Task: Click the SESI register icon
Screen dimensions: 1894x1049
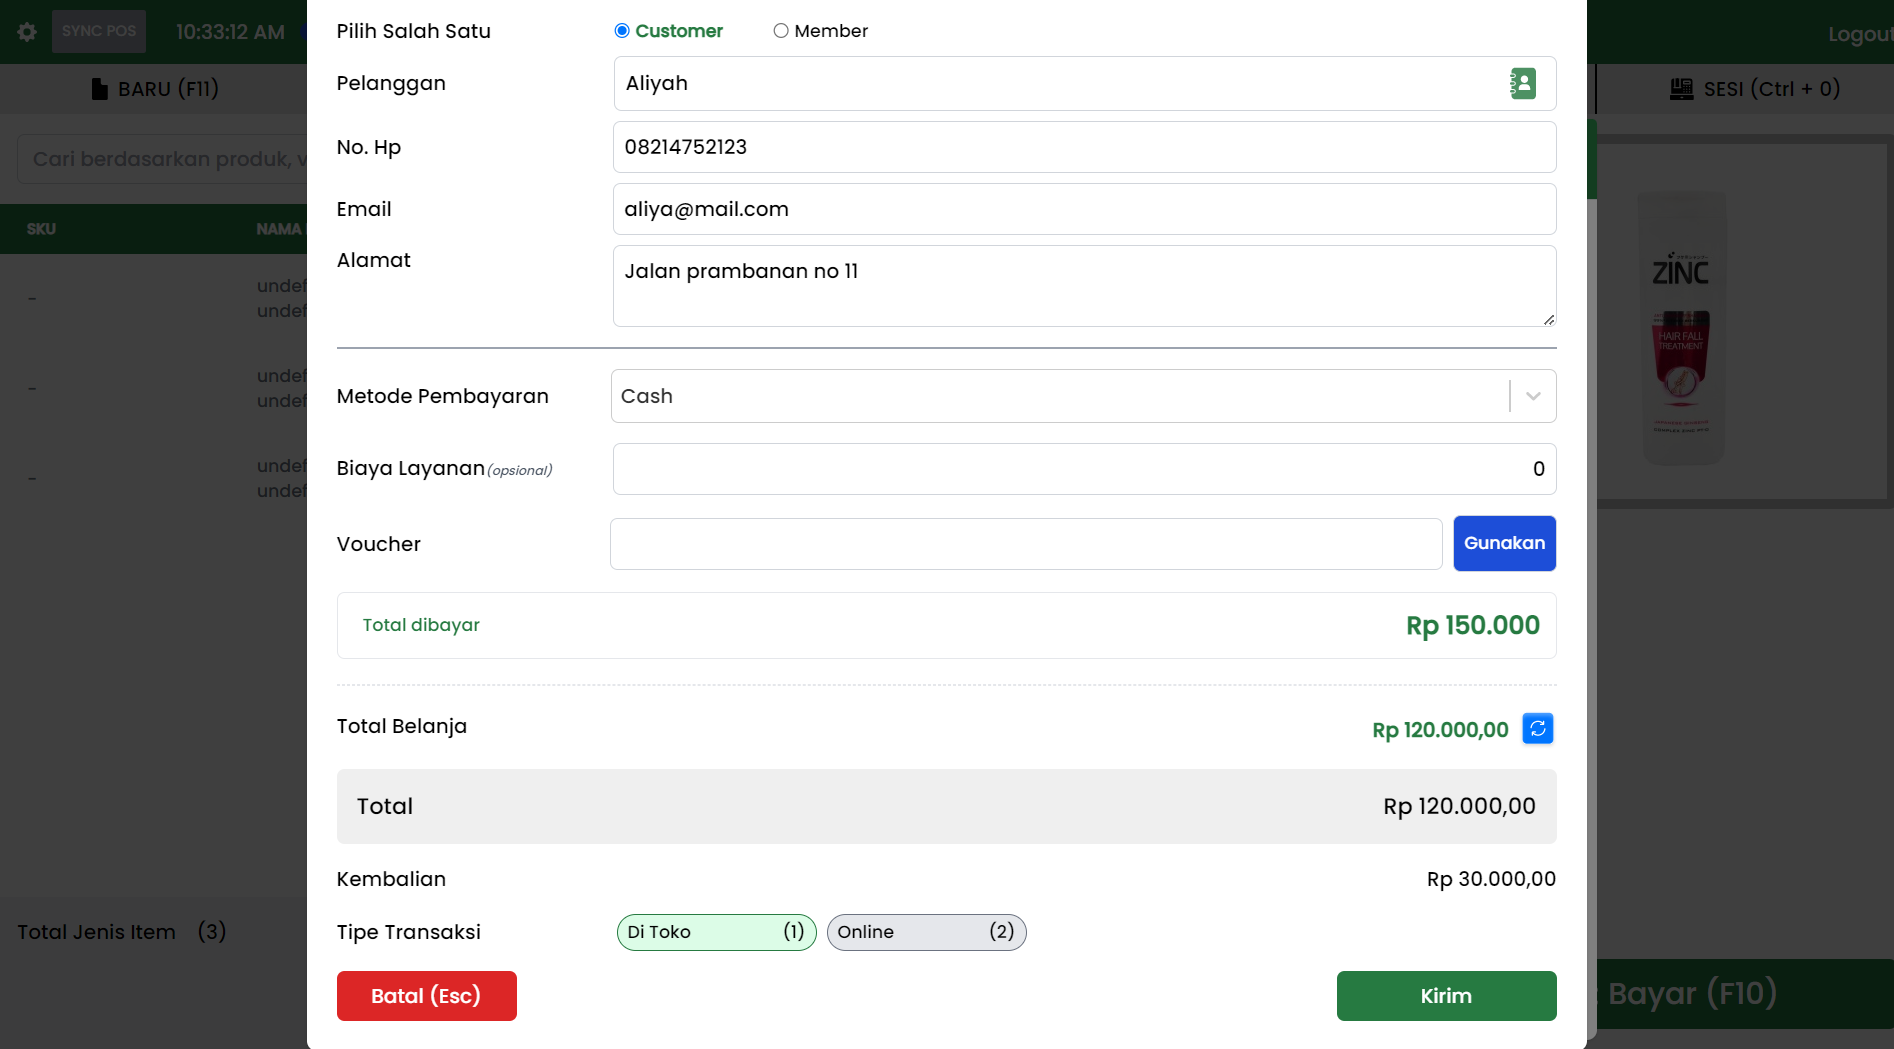Action: click(x=1681, y=89)
